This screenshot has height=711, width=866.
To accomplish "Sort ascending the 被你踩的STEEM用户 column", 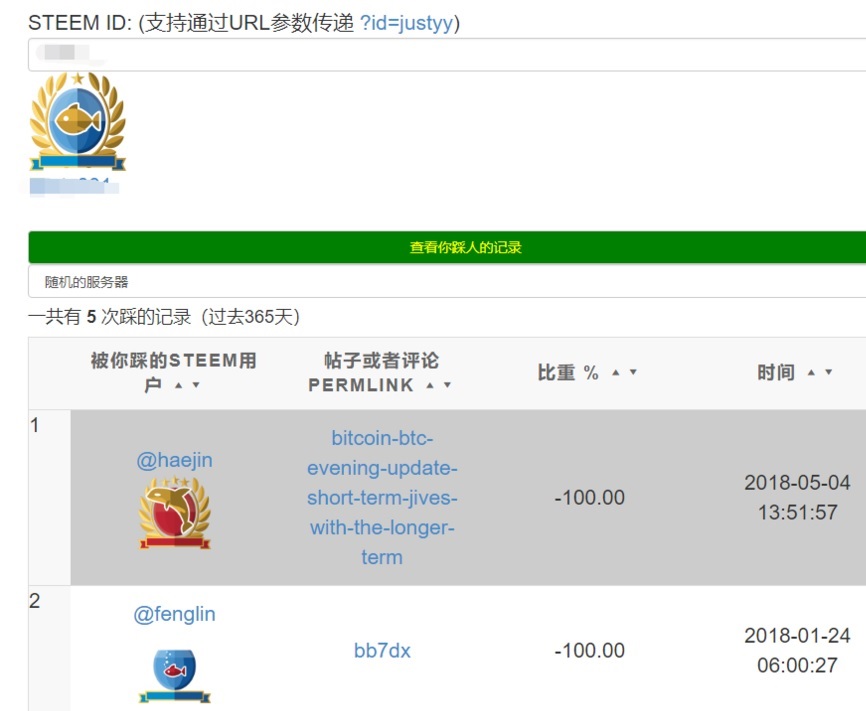I will coord(178,386).
